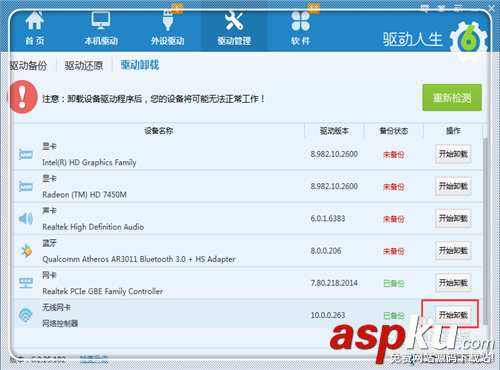Click the 驱动人生 gear logo with 6
The height and width of the screenshot is (370, 500).
(469, 41)
